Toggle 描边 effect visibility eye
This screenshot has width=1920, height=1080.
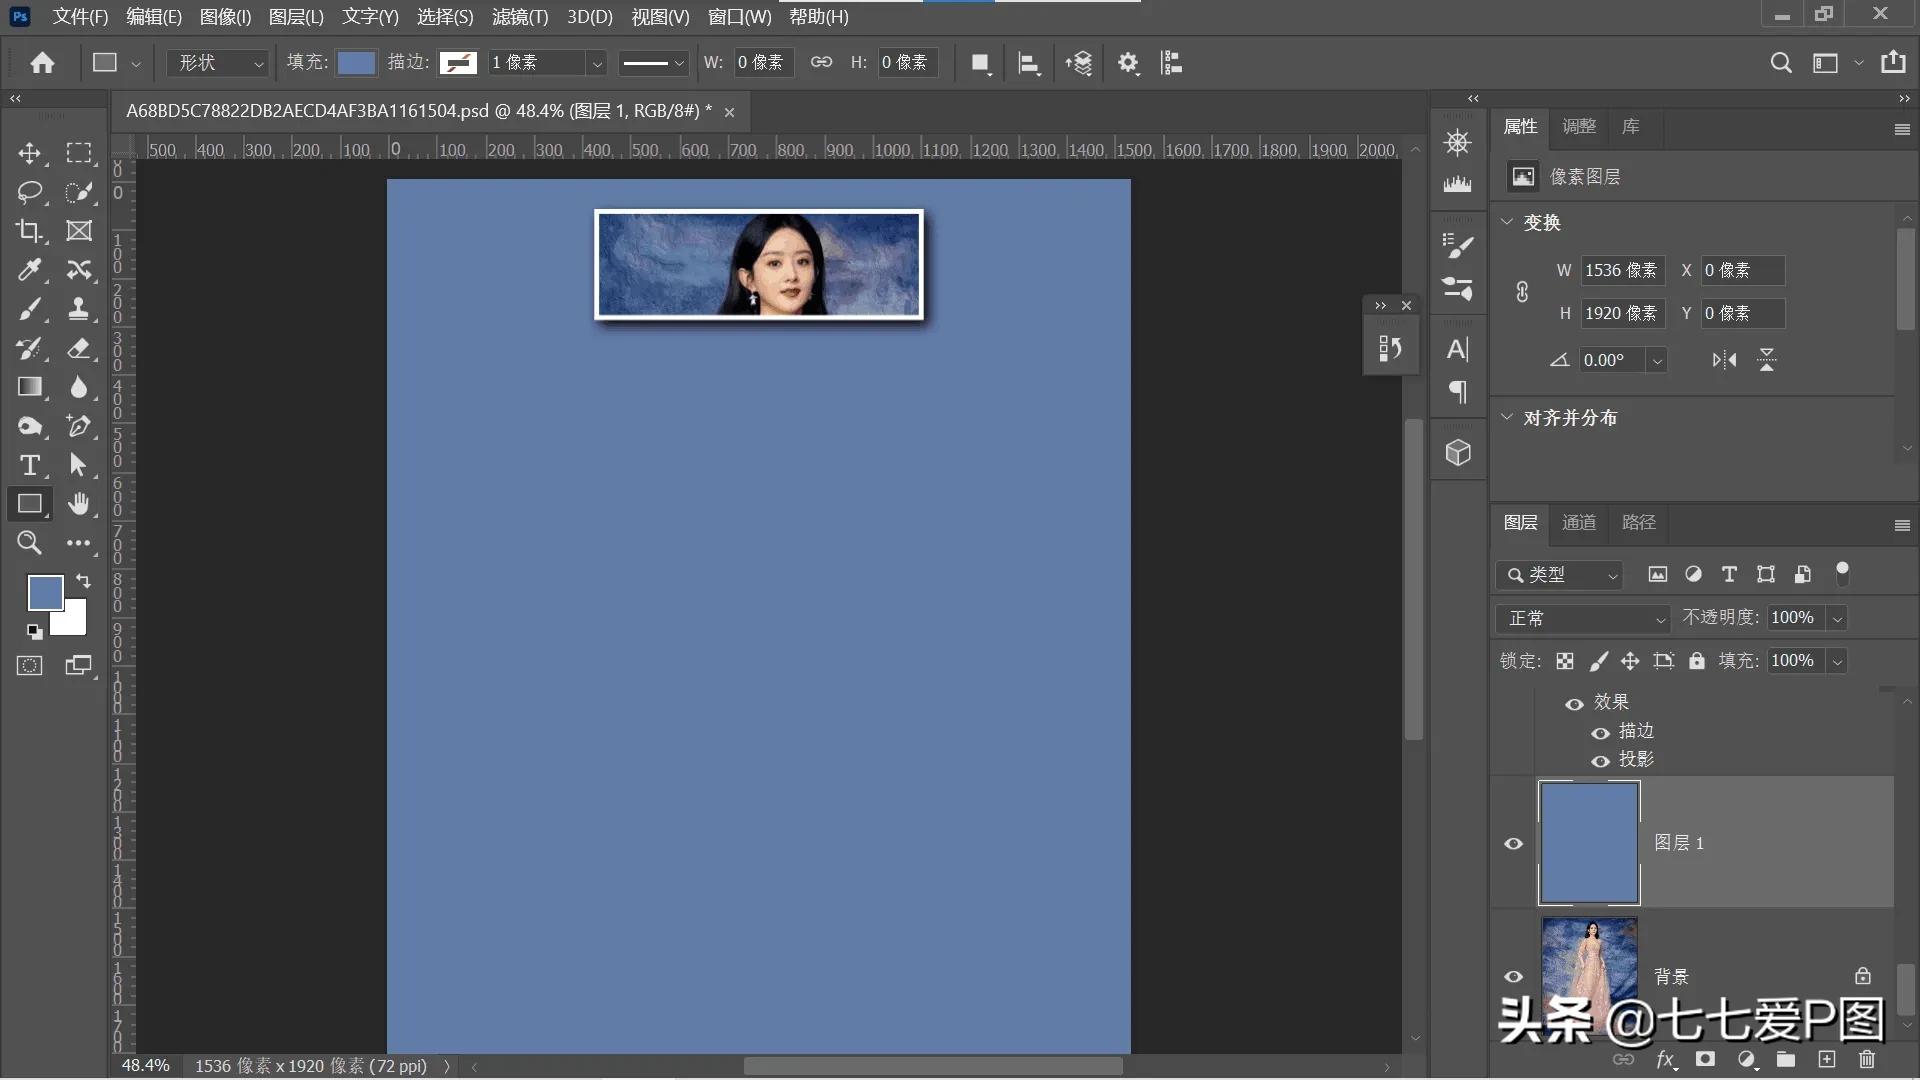coord(1600,733)
